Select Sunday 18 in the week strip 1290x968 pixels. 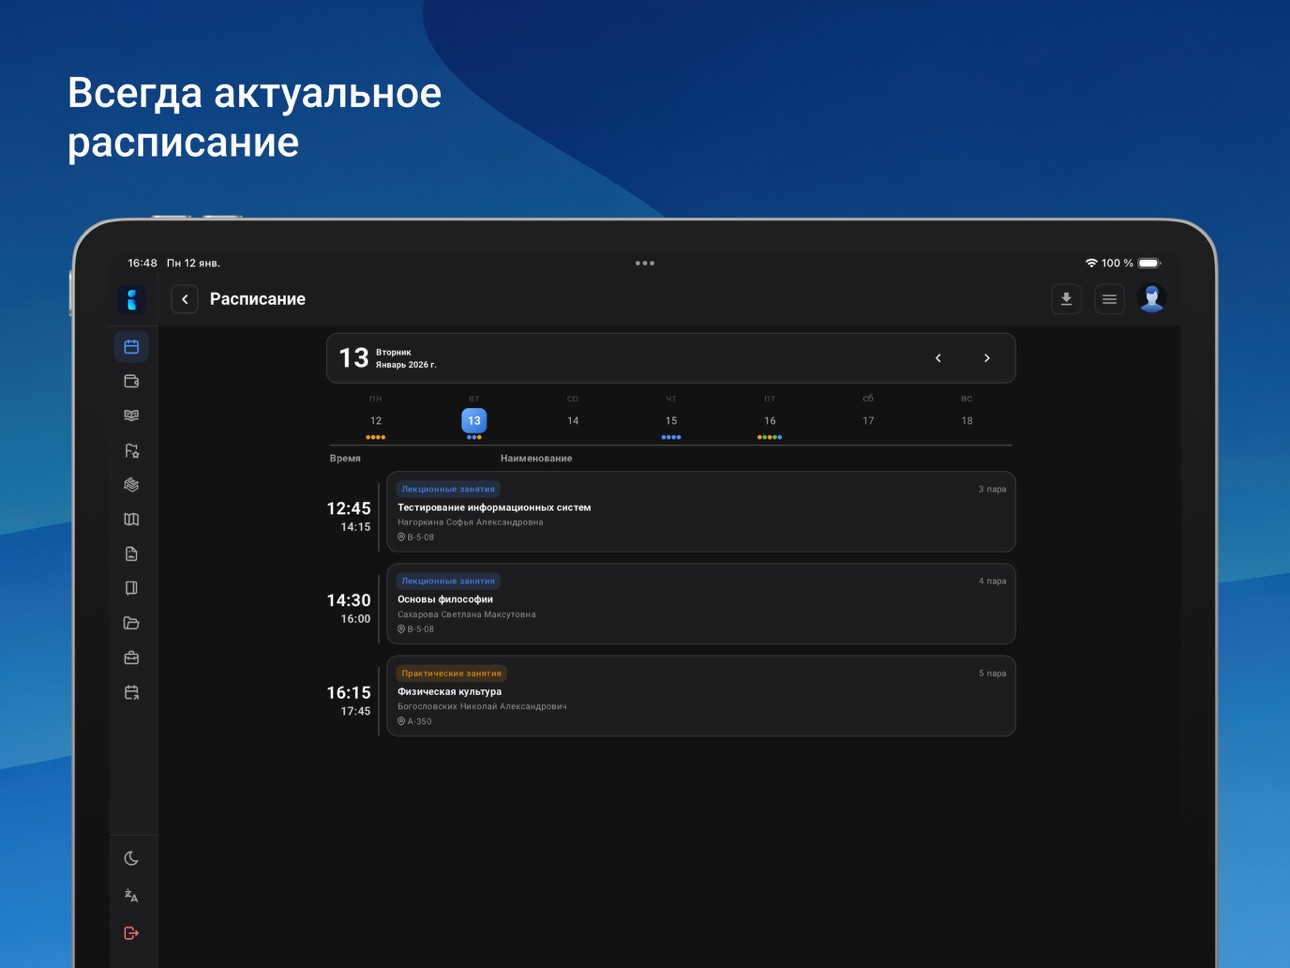(x=967, y=421)
